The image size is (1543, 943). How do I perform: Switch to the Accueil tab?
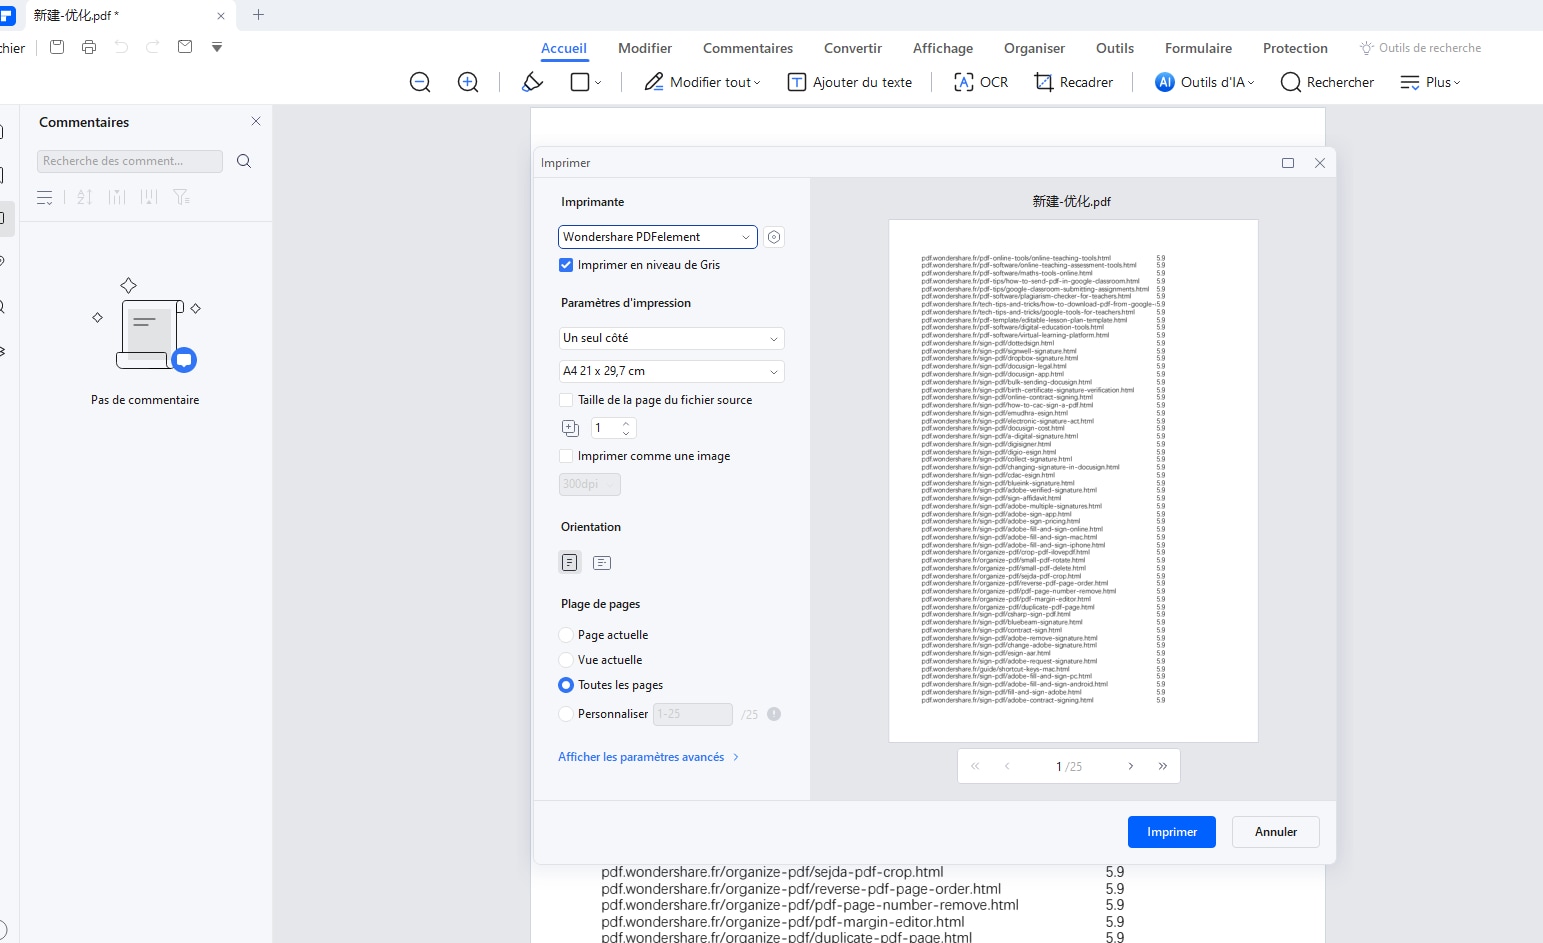564,48
